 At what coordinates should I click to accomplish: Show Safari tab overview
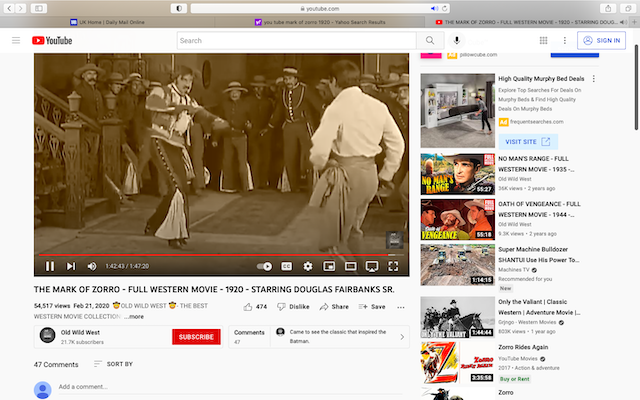tap(628, 8)
